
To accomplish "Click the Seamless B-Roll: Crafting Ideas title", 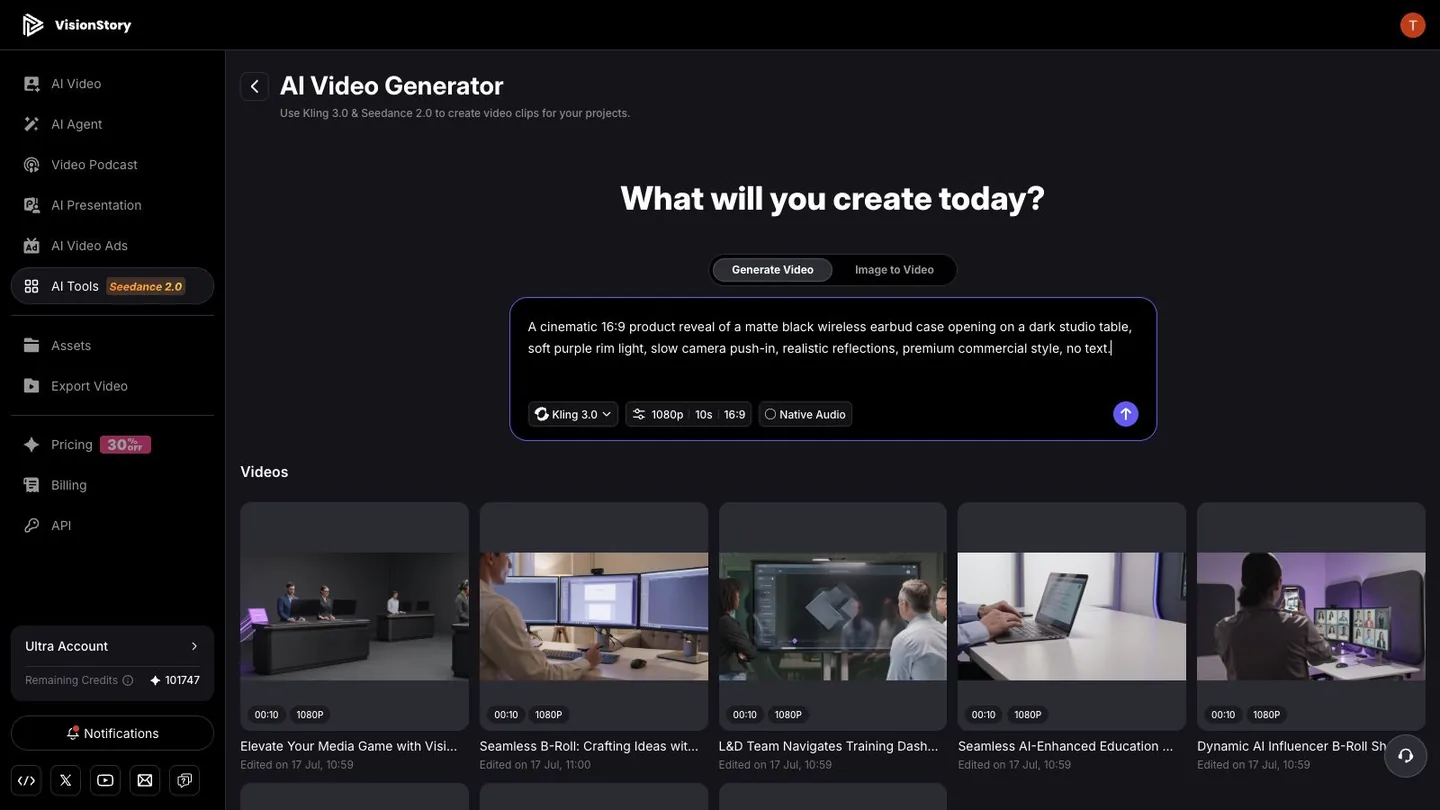I will coord(589,746).
